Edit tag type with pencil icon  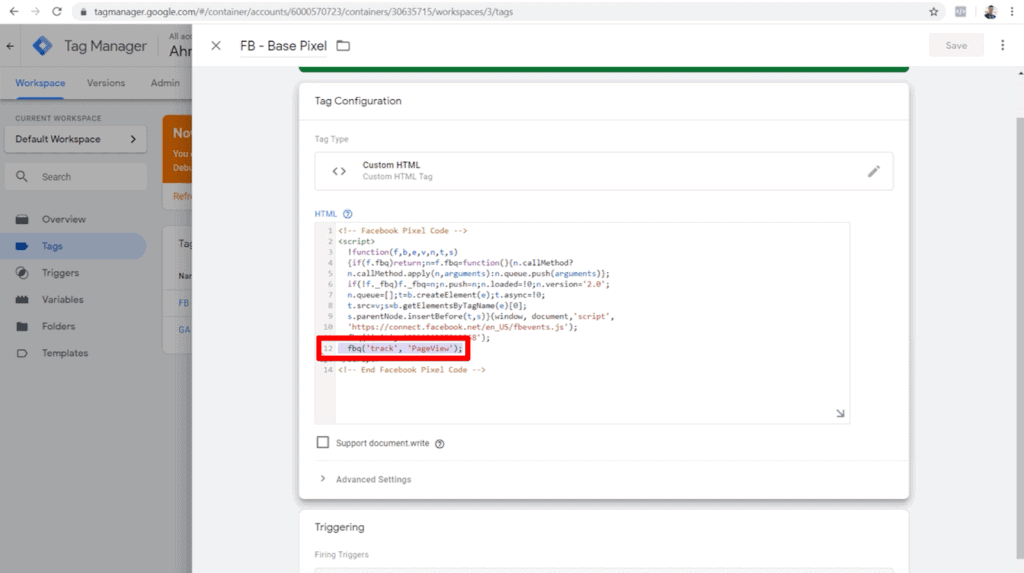pos(874,171)
